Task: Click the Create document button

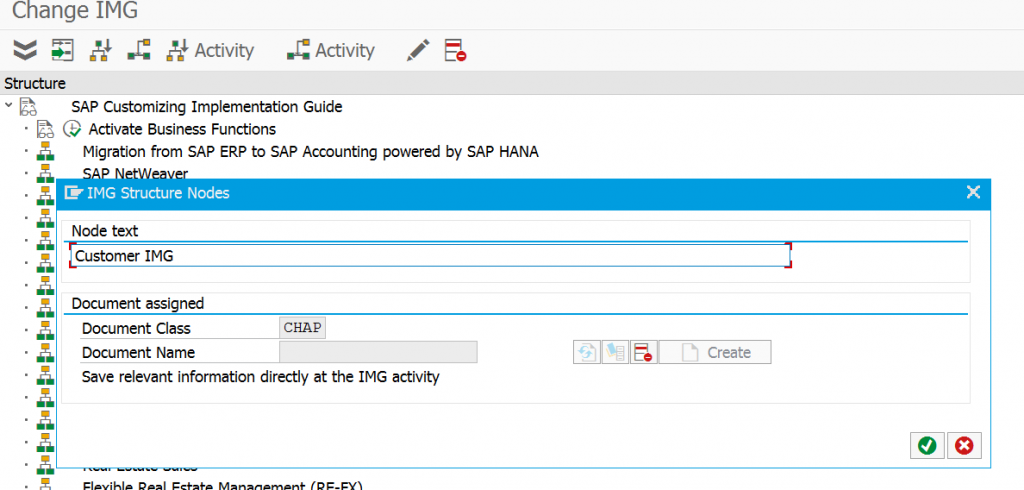Action: [x=715, y=352]
